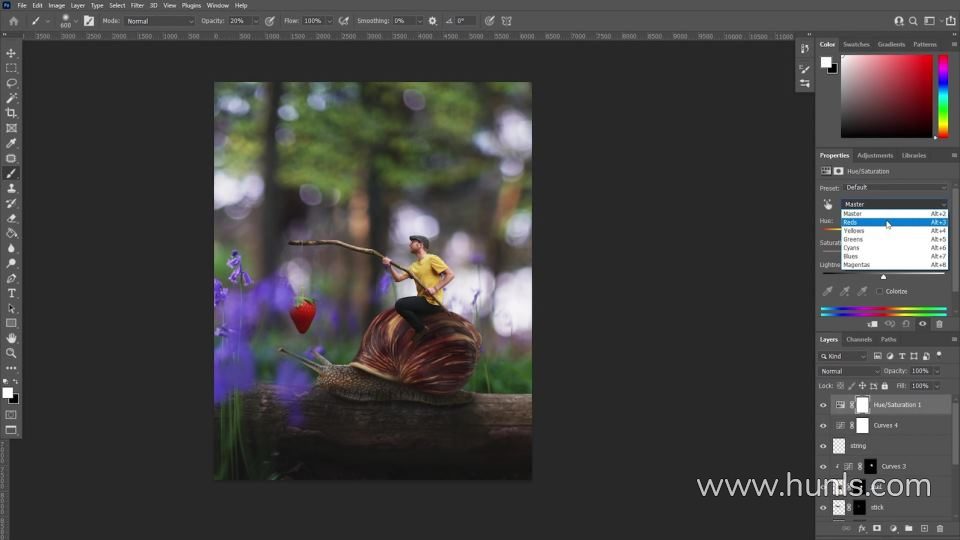Hide the Curves 4 layer

[x=823, y=425]
